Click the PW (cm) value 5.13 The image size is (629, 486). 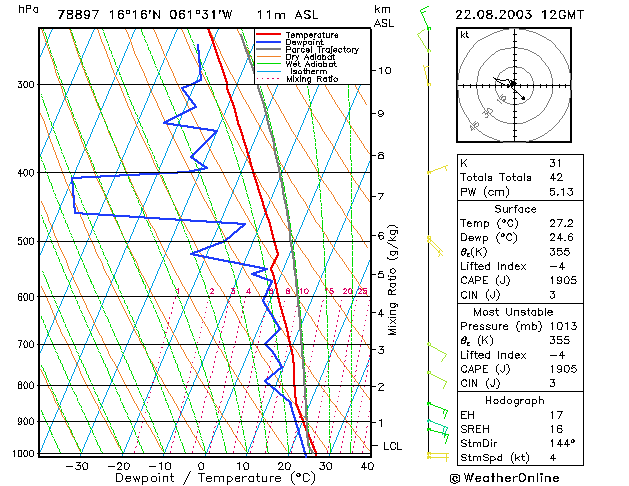click(x=561, y=192)
